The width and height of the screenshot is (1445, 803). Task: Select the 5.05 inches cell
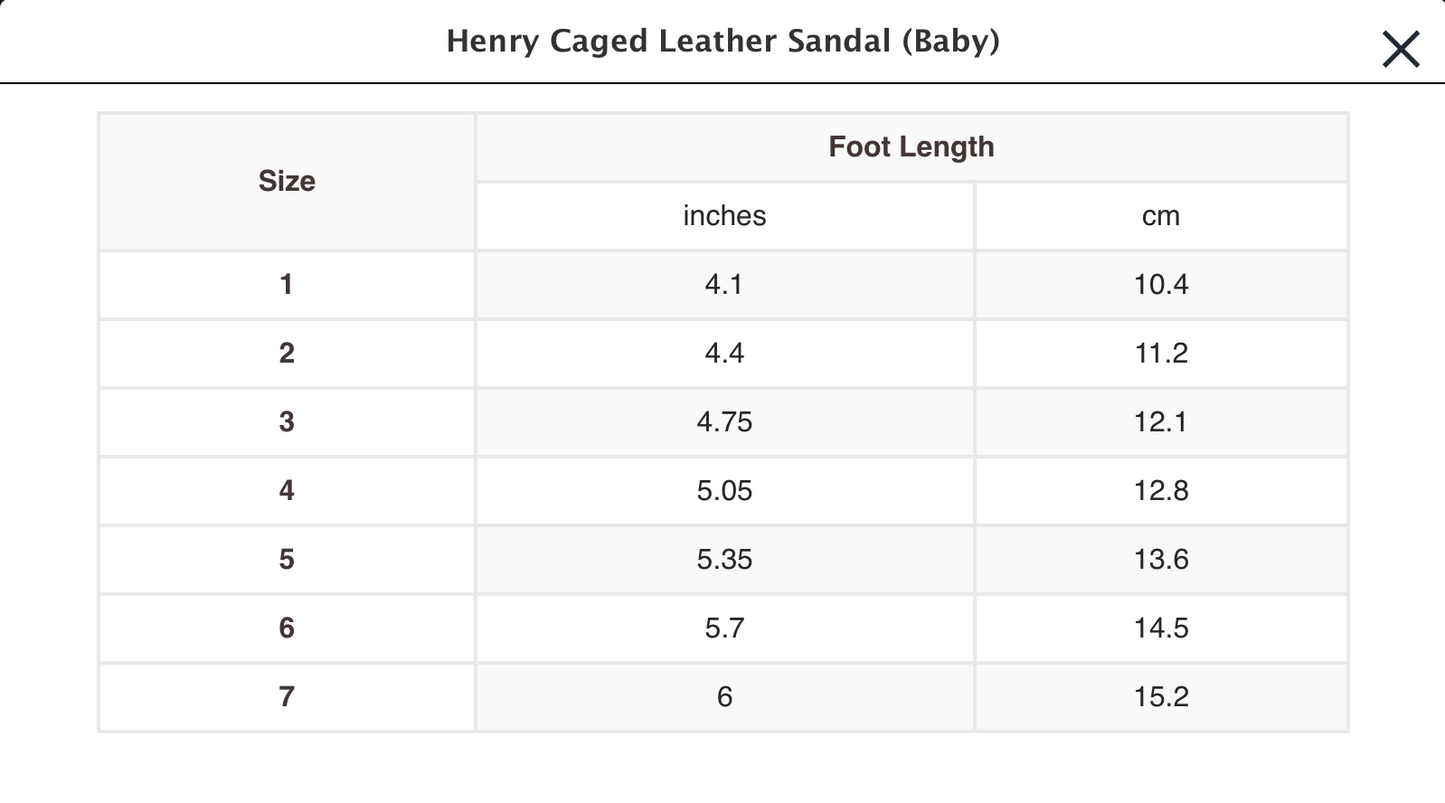click(x=724, y=491)
